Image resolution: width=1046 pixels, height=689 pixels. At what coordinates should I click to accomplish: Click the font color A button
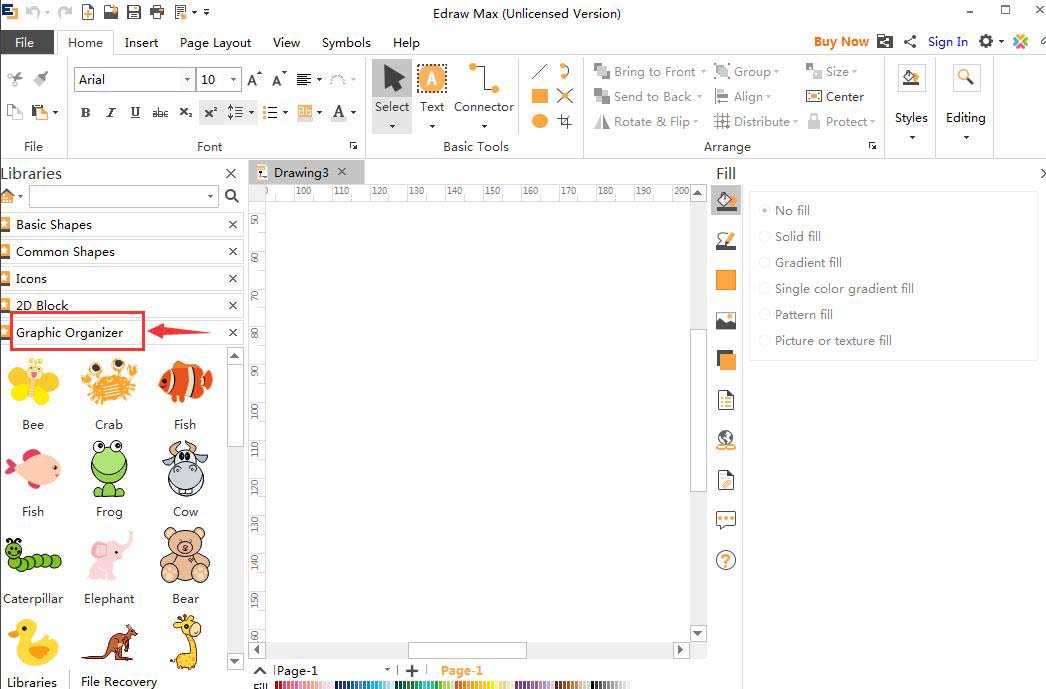pyautogui.click(x=339, y=112)
